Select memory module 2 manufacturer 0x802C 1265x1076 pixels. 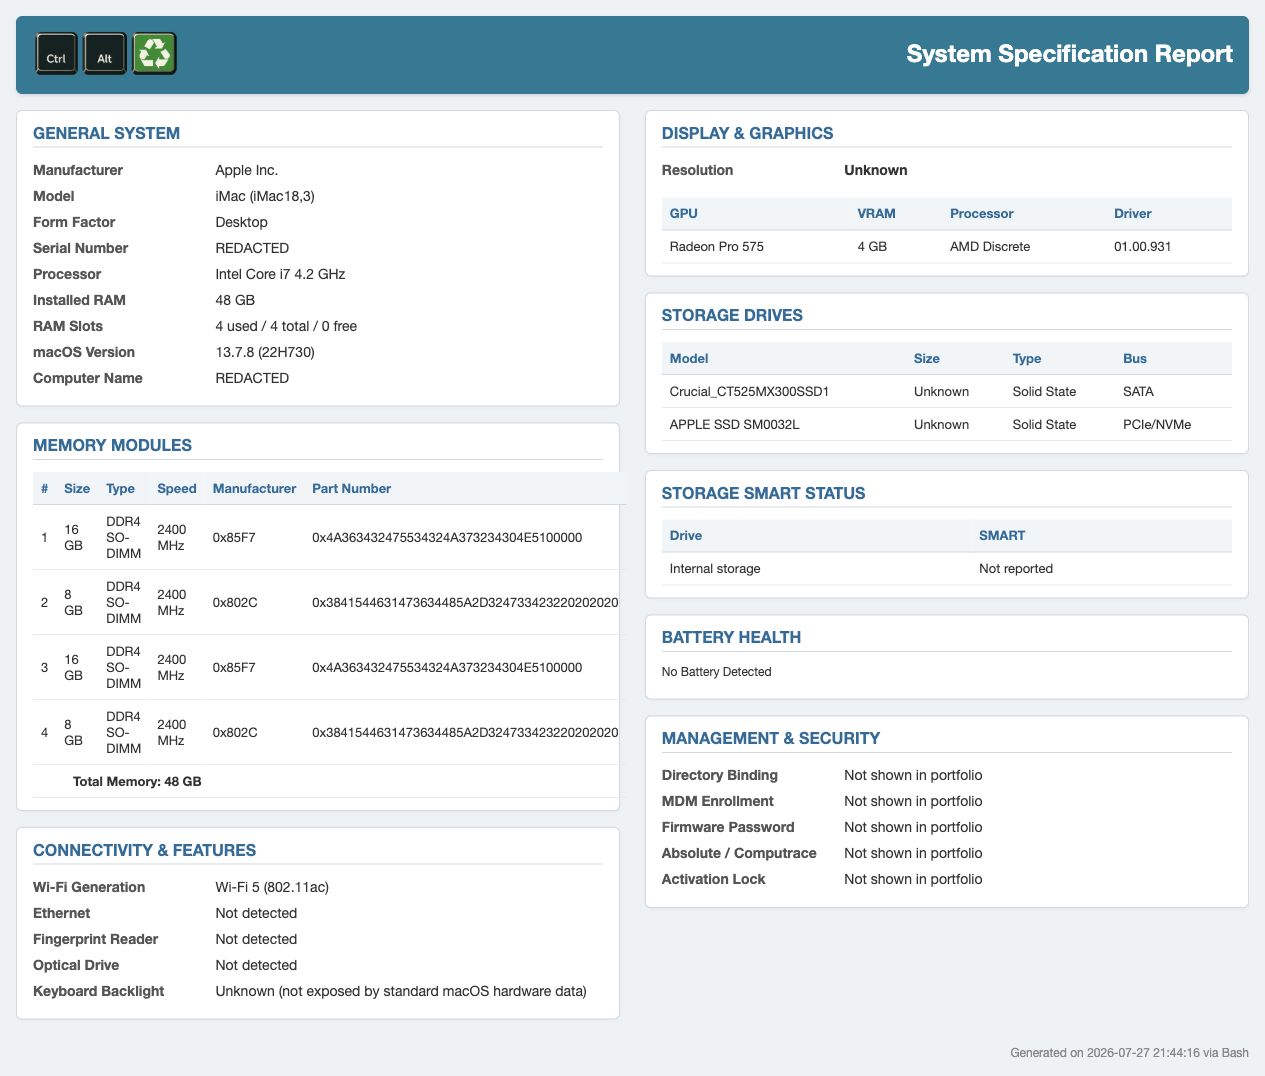coord(235,602)
